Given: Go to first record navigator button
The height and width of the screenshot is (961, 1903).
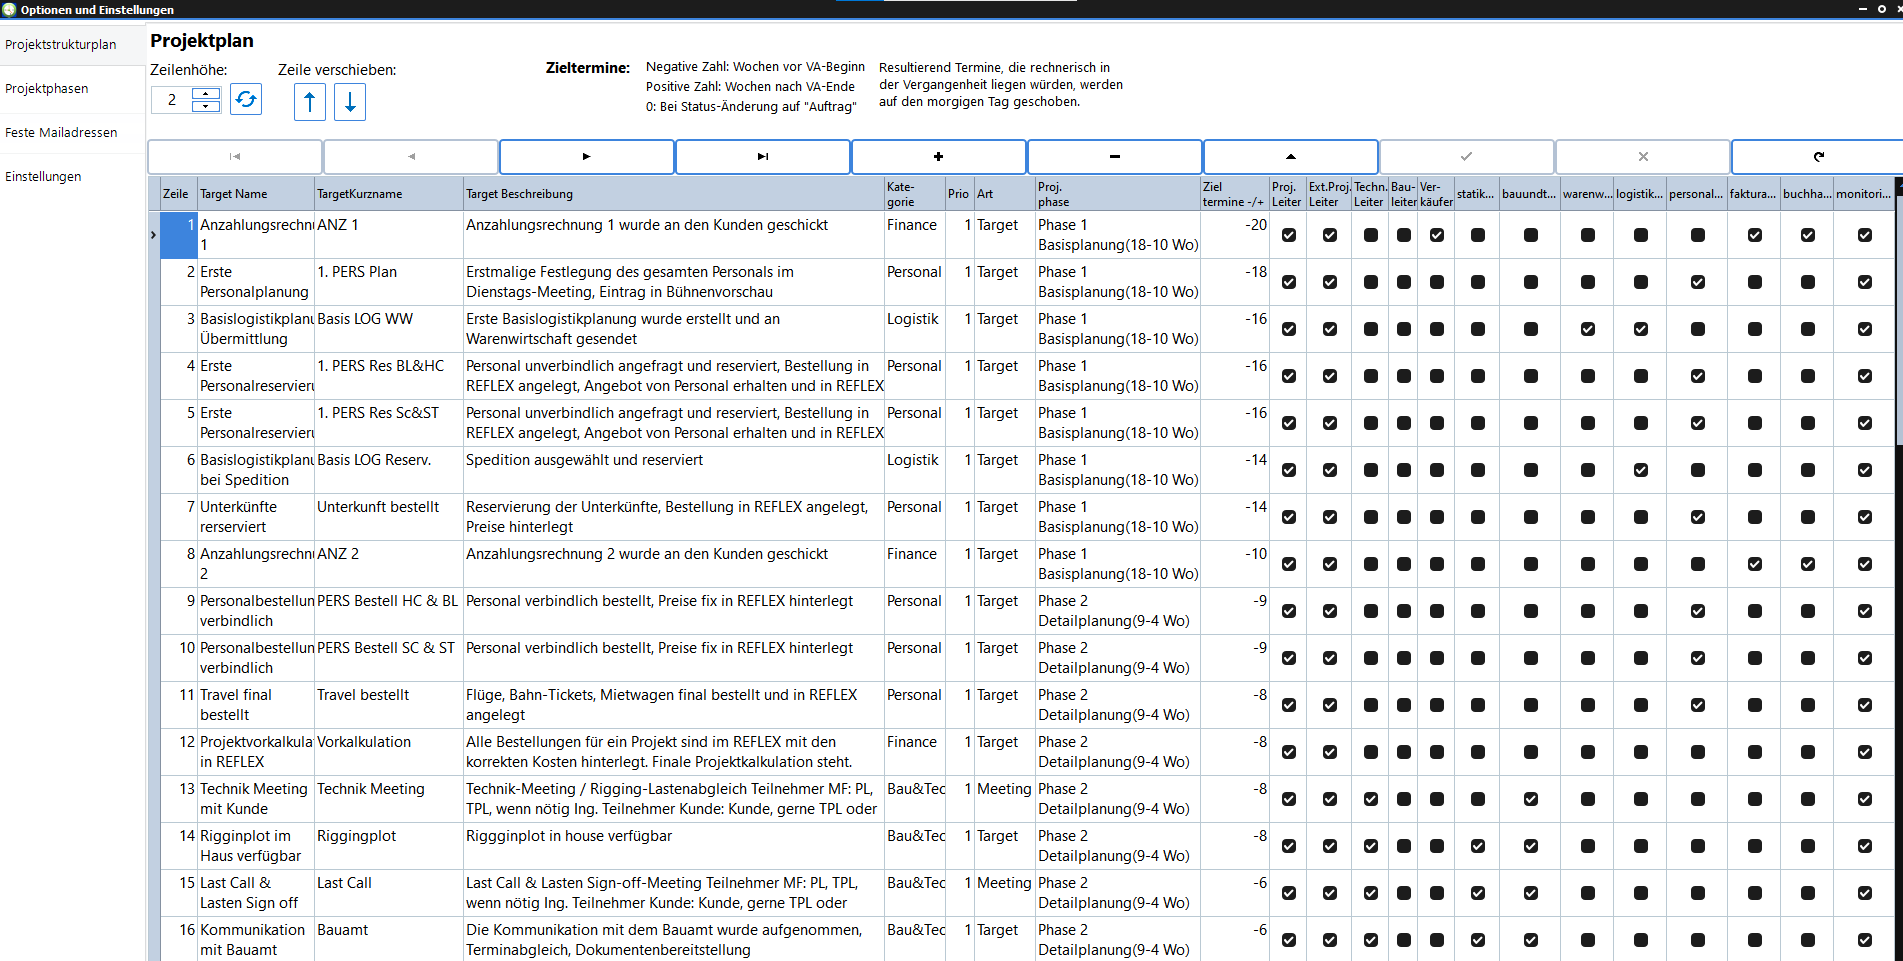Looking at the screenshot, I should (x=235, y=157).
